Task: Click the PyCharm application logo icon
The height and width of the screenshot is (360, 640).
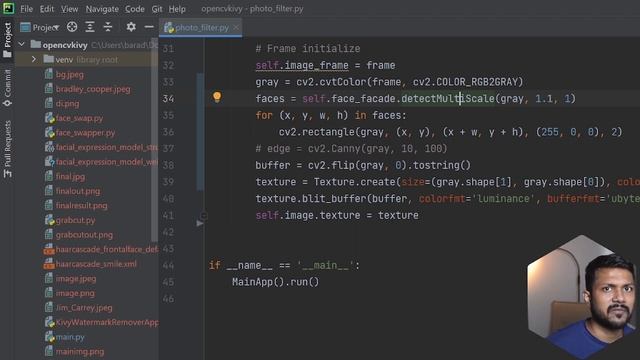Action: coord(8,8)
